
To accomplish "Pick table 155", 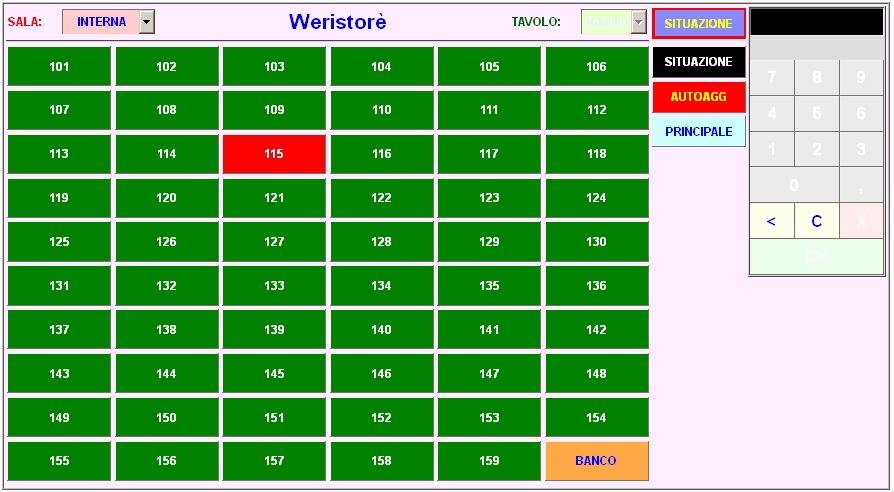I will [x=59, y=461].
